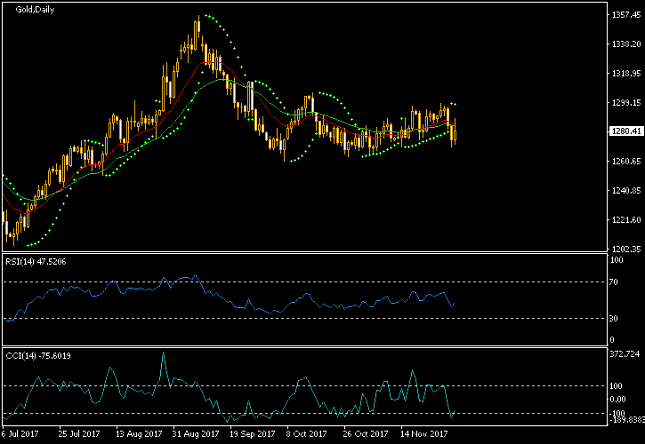Click the CCI(14) -75.6019 indicator label
645x444 pixels.
click(x=38, y=356)
